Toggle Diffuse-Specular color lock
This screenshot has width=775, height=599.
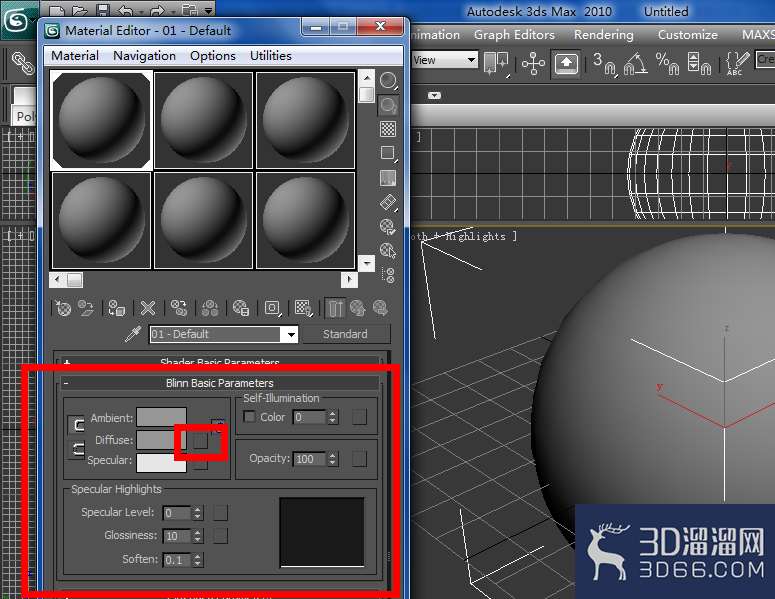click(76, 450)
